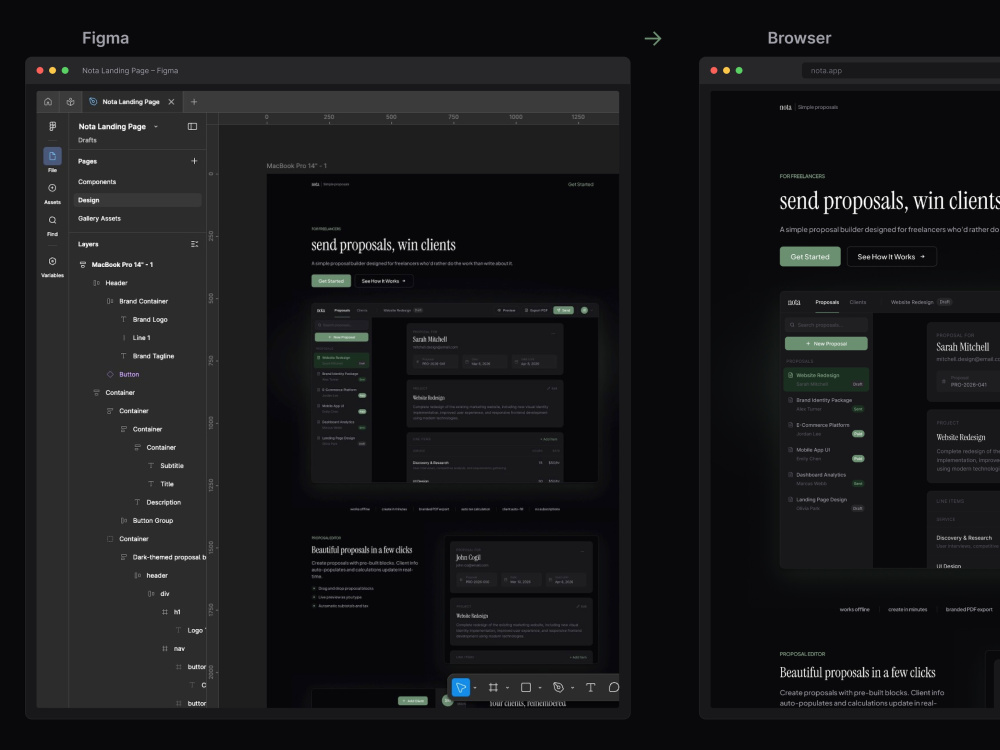This screenshot has height=750, width=1000.
Task: Open the Frame tool options arrow
Action: [x=508, y=688]
